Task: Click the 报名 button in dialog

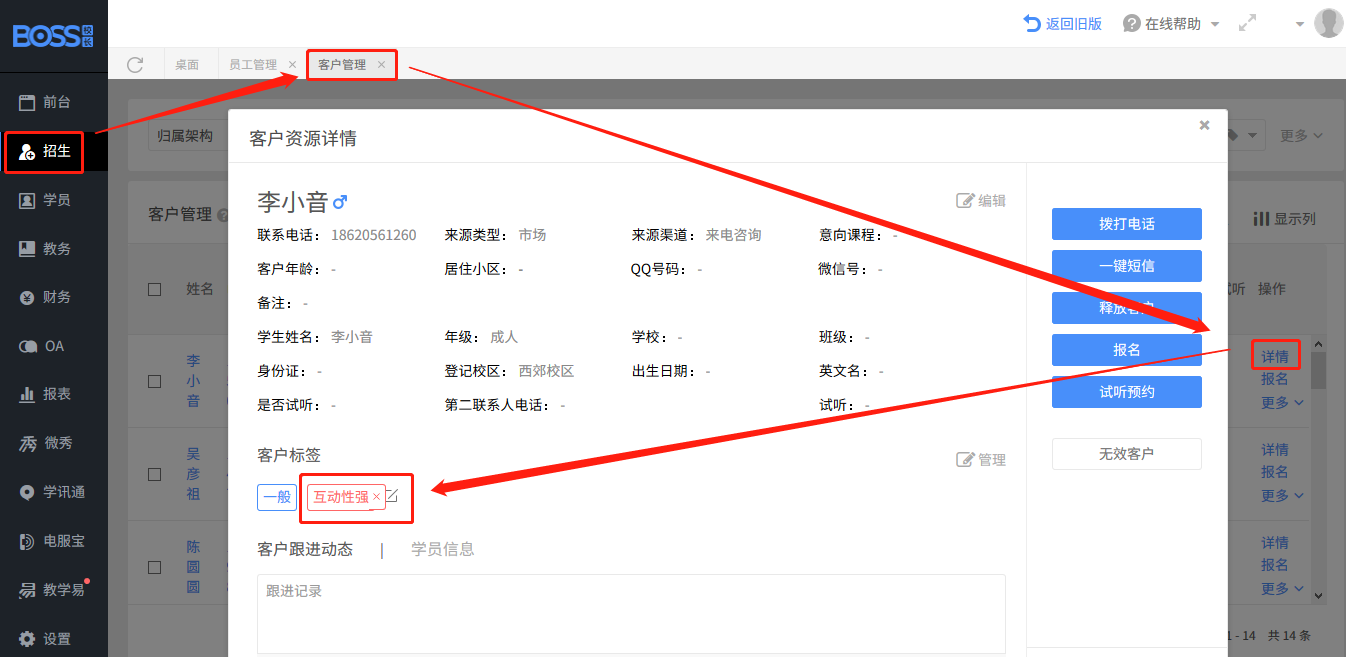Action: (x=1127, y=349)
